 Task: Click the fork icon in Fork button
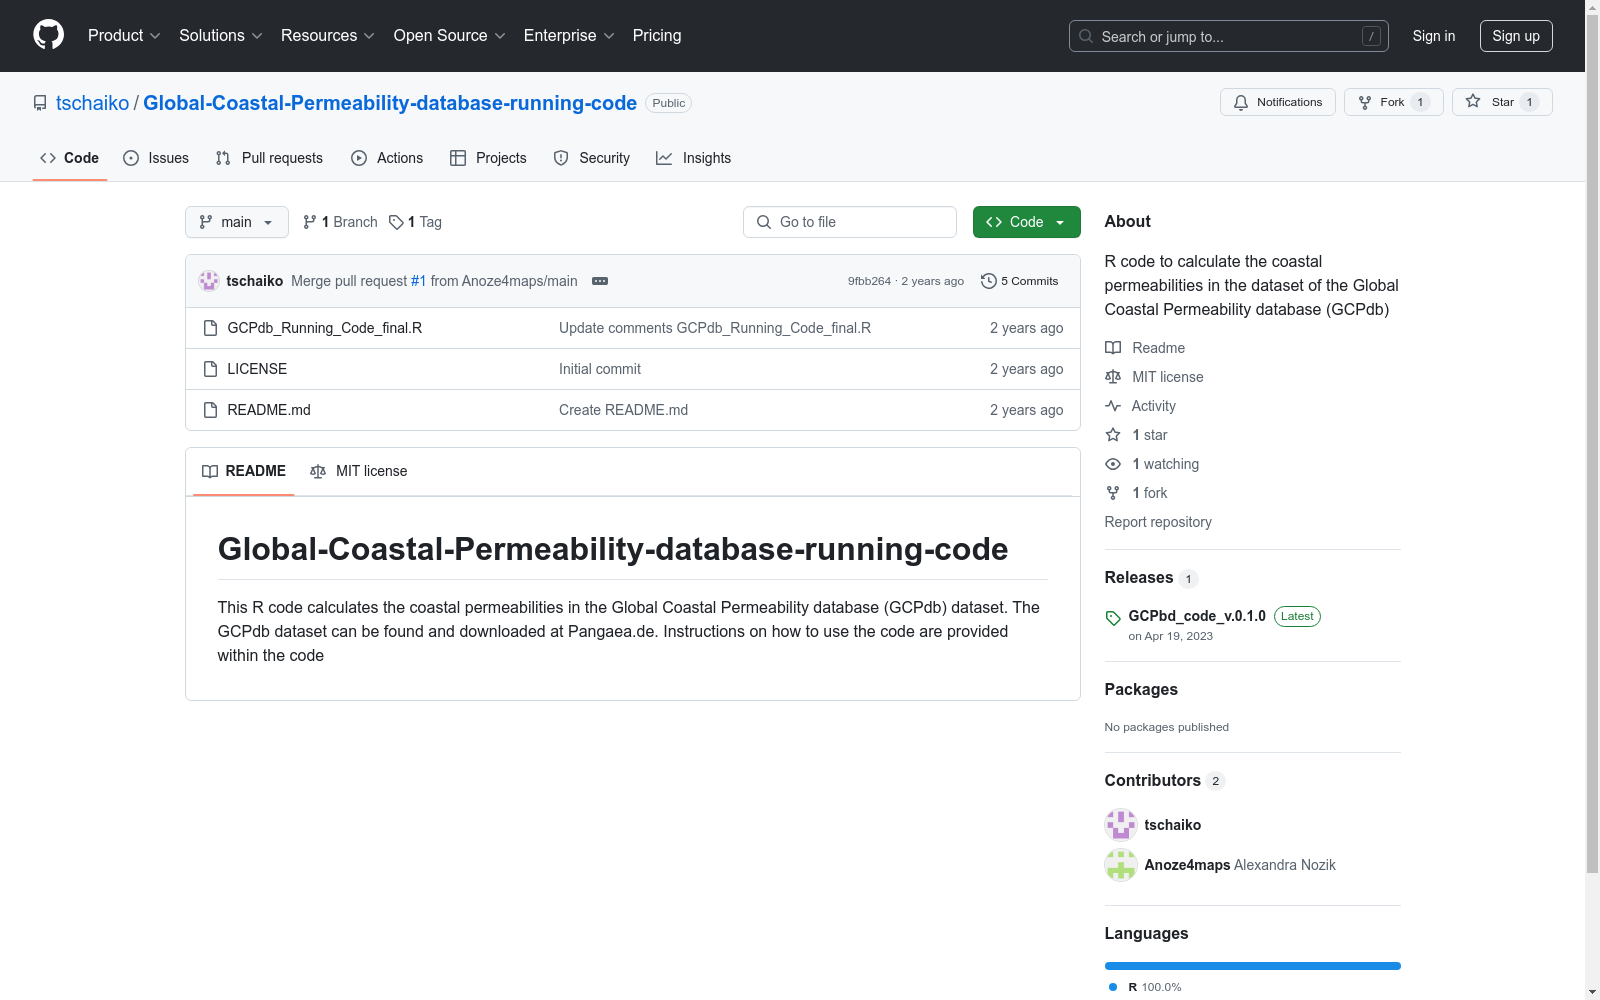(1365, 102)
